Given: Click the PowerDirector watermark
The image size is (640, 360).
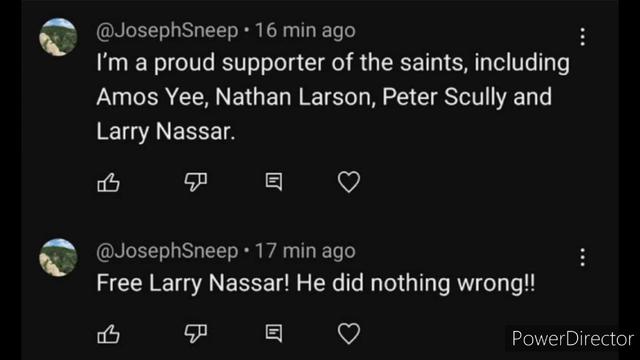Looking at the screenshot, I should coord(572,339).
